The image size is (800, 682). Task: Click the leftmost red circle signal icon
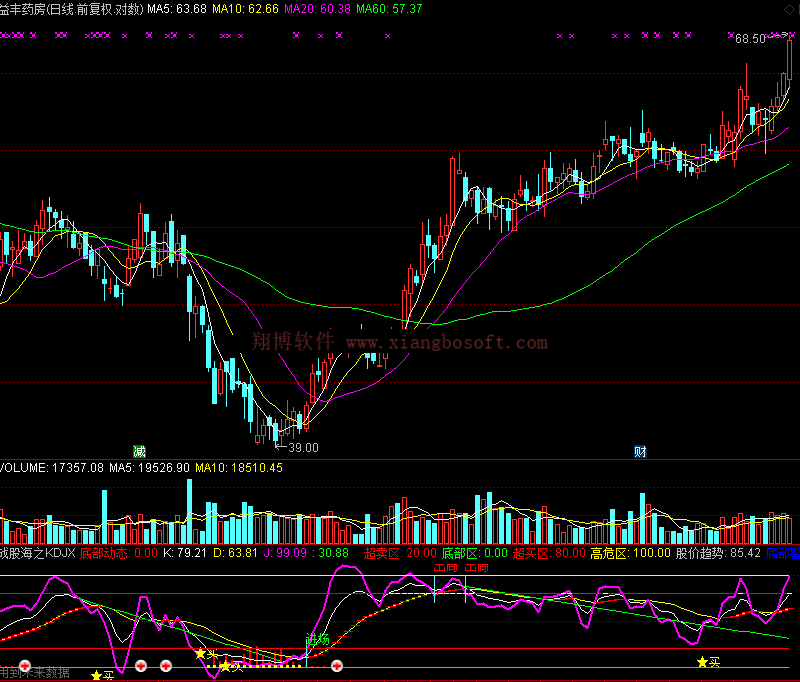(24, 664)
